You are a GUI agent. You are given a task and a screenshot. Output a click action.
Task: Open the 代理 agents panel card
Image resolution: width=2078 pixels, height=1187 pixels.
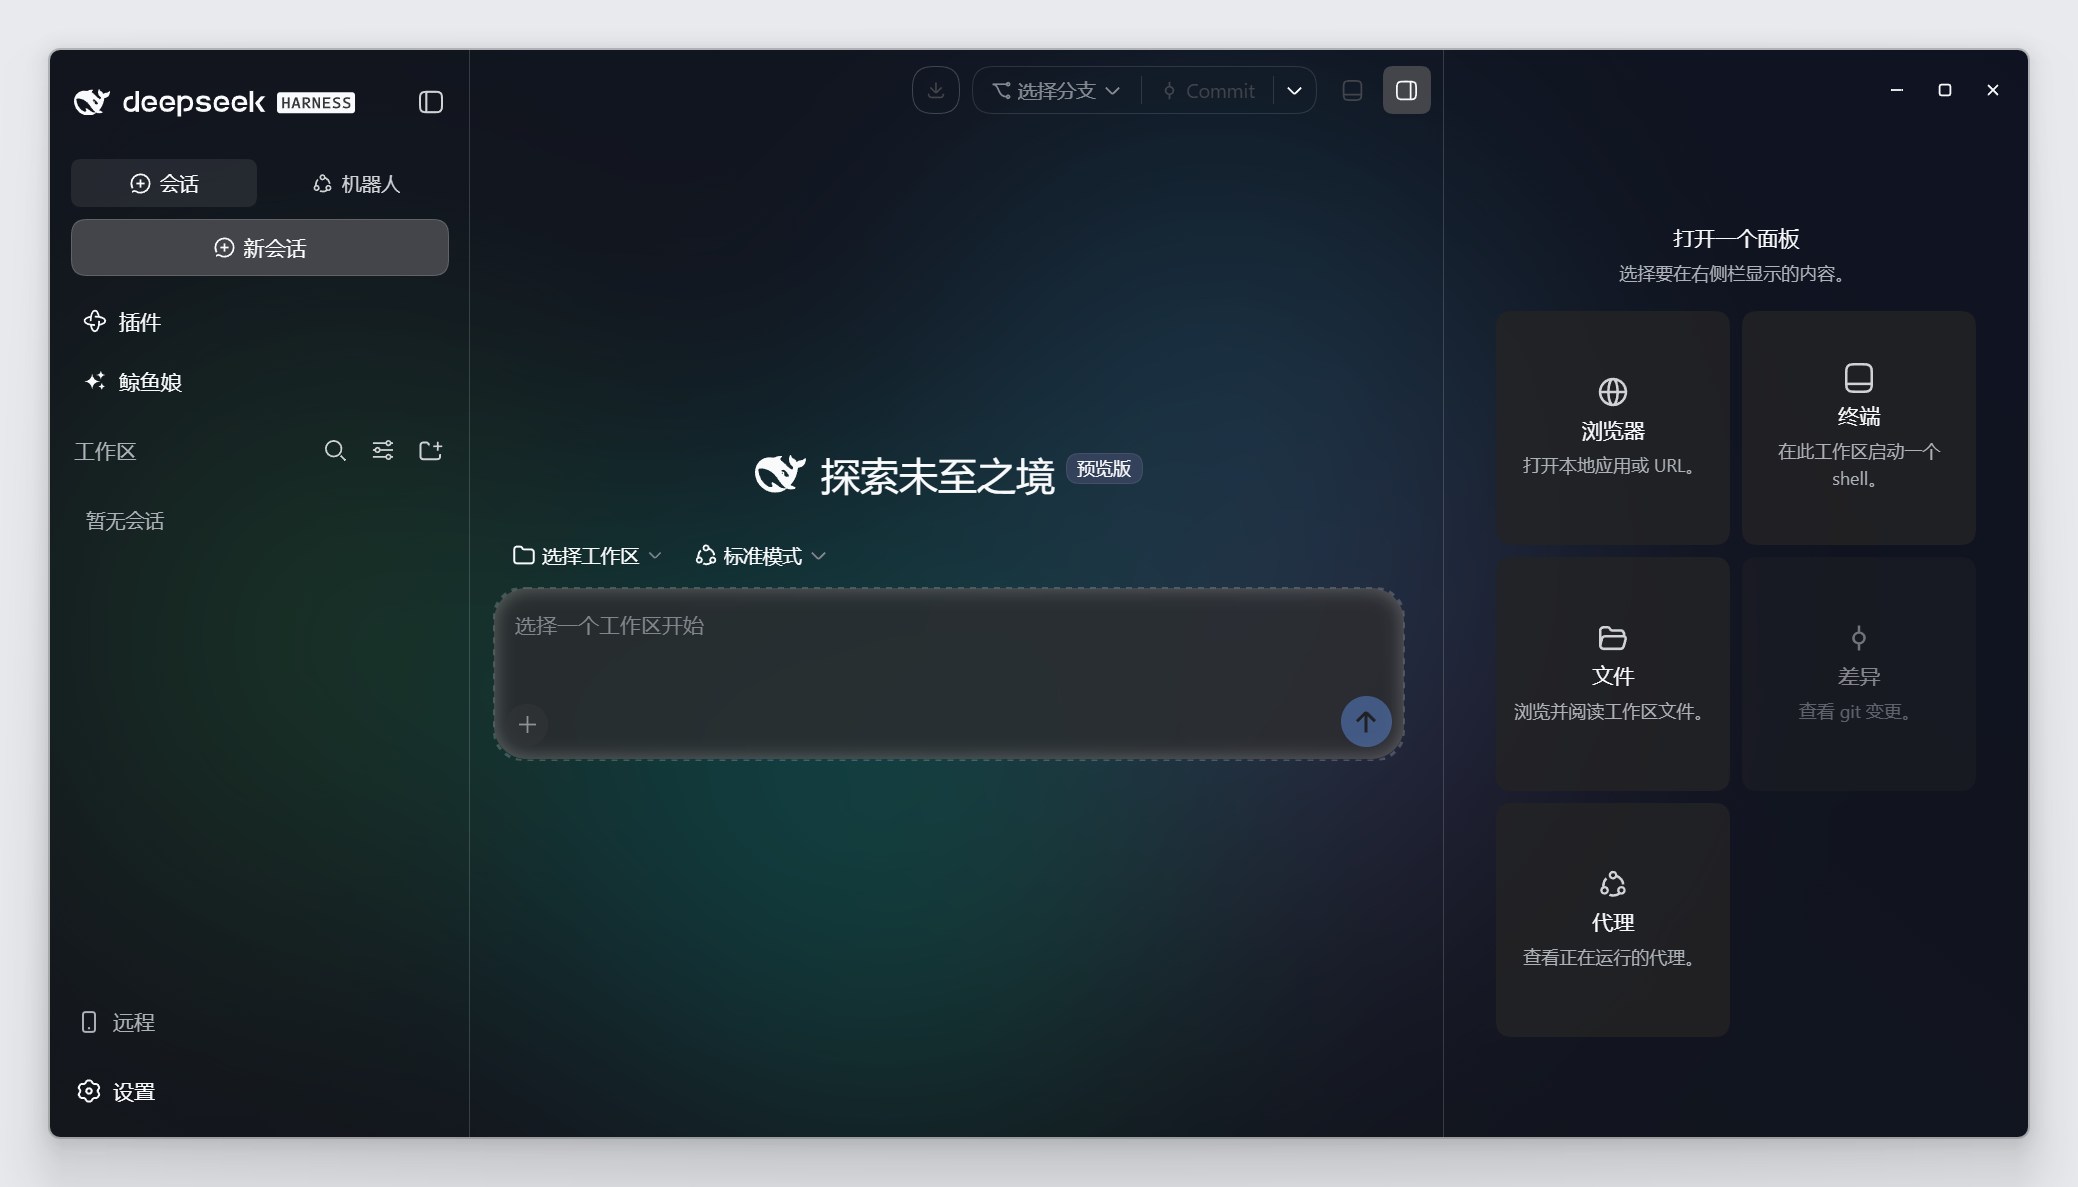(1612, 920)
